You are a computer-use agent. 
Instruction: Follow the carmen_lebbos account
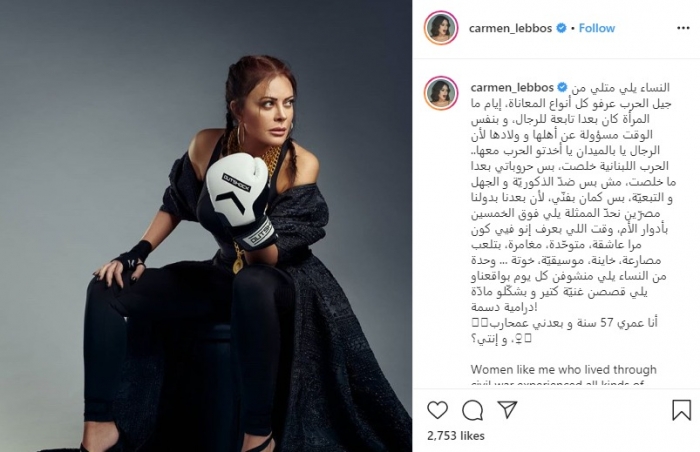(597, 28)
